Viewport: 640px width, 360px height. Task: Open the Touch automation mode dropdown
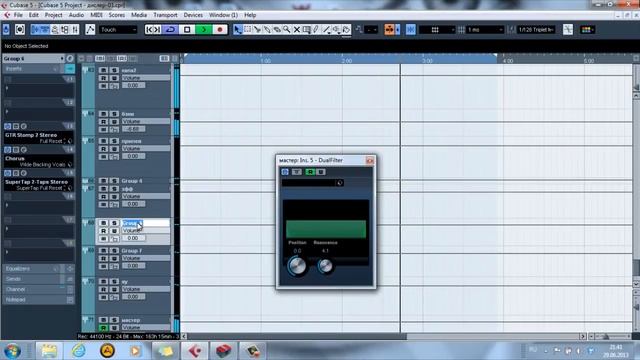(118, 29)
